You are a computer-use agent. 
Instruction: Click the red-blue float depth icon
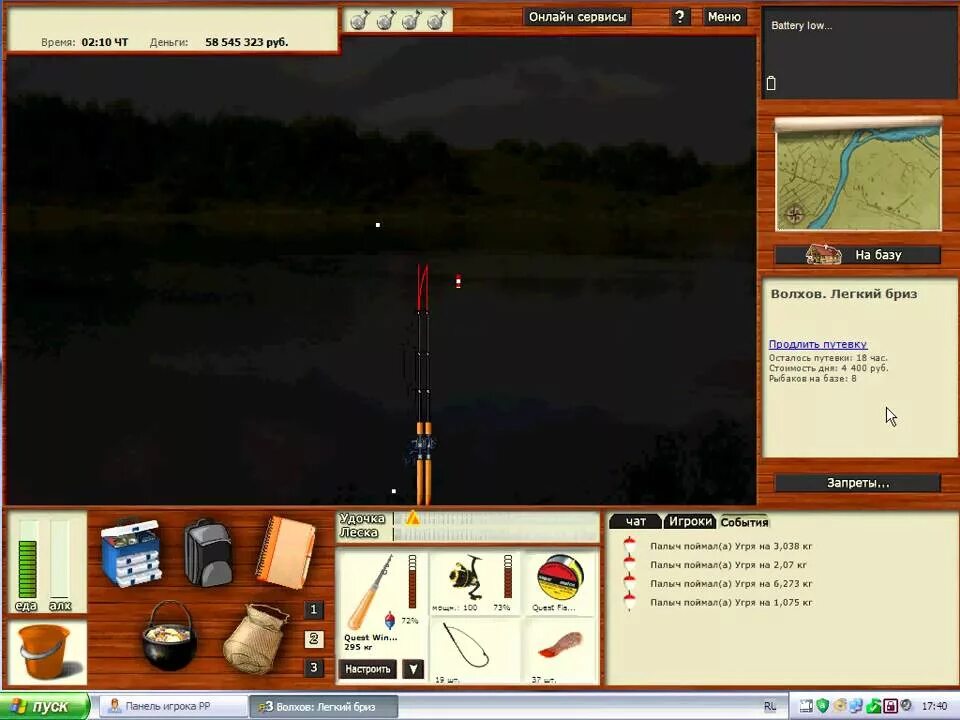click(390, 620)
